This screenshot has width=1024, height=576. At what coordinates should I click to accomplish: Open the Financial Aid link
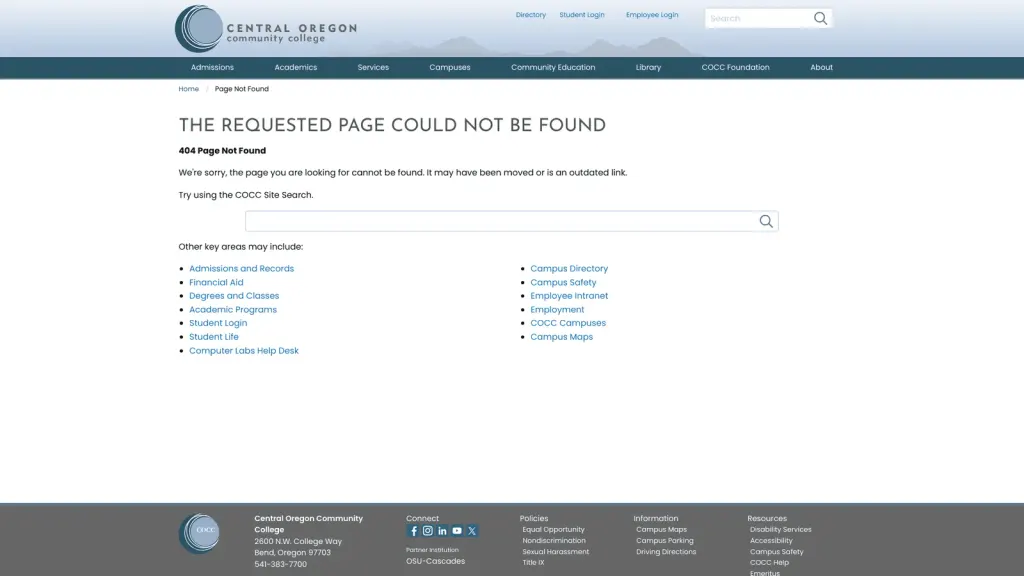pos(216,282)
